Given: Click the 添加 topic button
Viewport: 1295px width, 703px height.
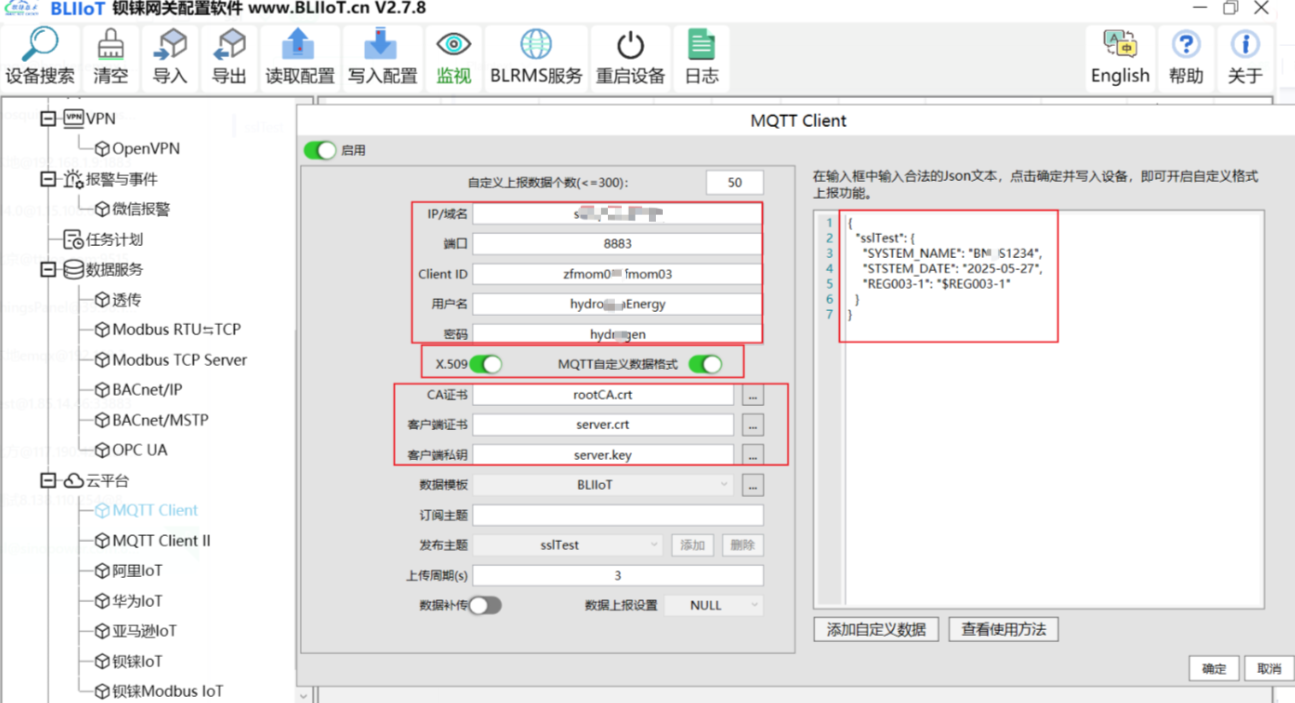Looking at the screenshot, I should coord(692,545).
